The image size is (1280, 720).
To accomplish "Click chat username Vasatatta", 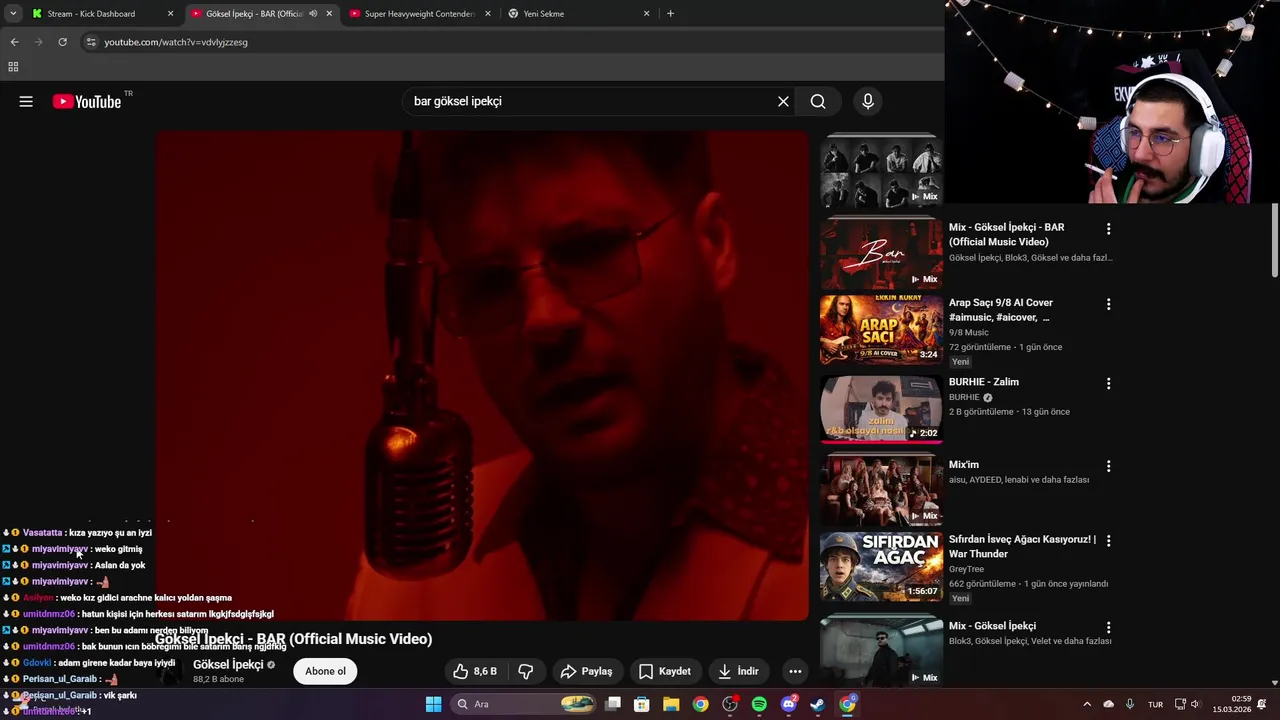I will click(42, 533).
